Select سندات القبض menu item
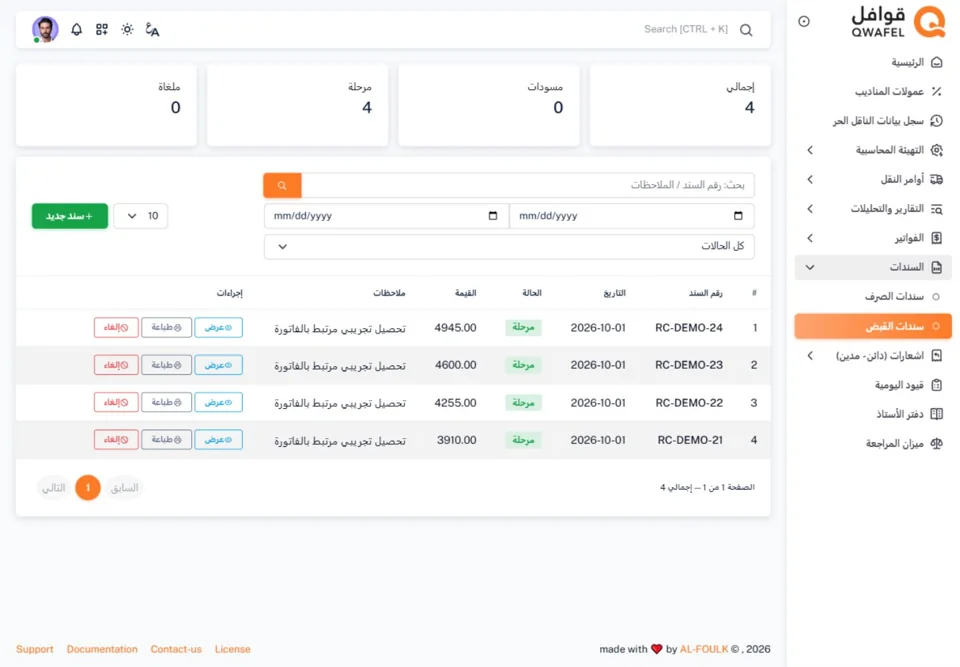The height and width of the screenshot is (667, 960). coord(873,326)
